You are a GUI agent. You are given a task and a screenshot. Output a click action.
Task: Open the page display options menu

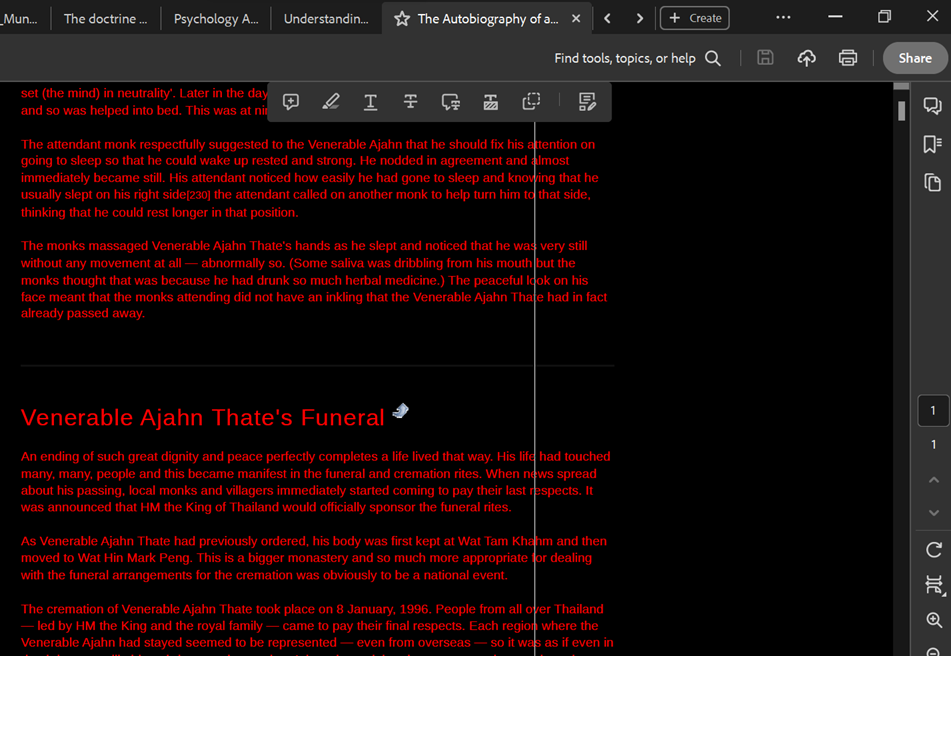coord(933,584)
